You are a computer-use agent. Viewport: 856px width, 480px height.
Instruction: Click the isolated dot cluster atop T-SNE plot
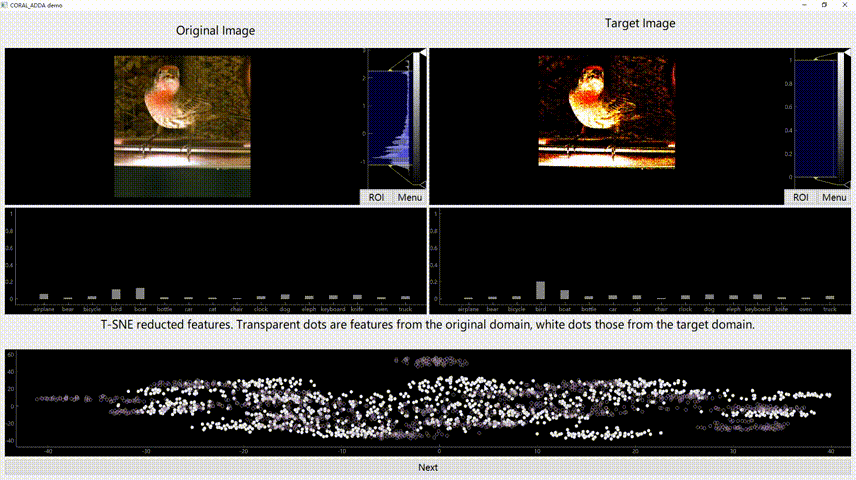pyautogui.click(x=432, y=361)
